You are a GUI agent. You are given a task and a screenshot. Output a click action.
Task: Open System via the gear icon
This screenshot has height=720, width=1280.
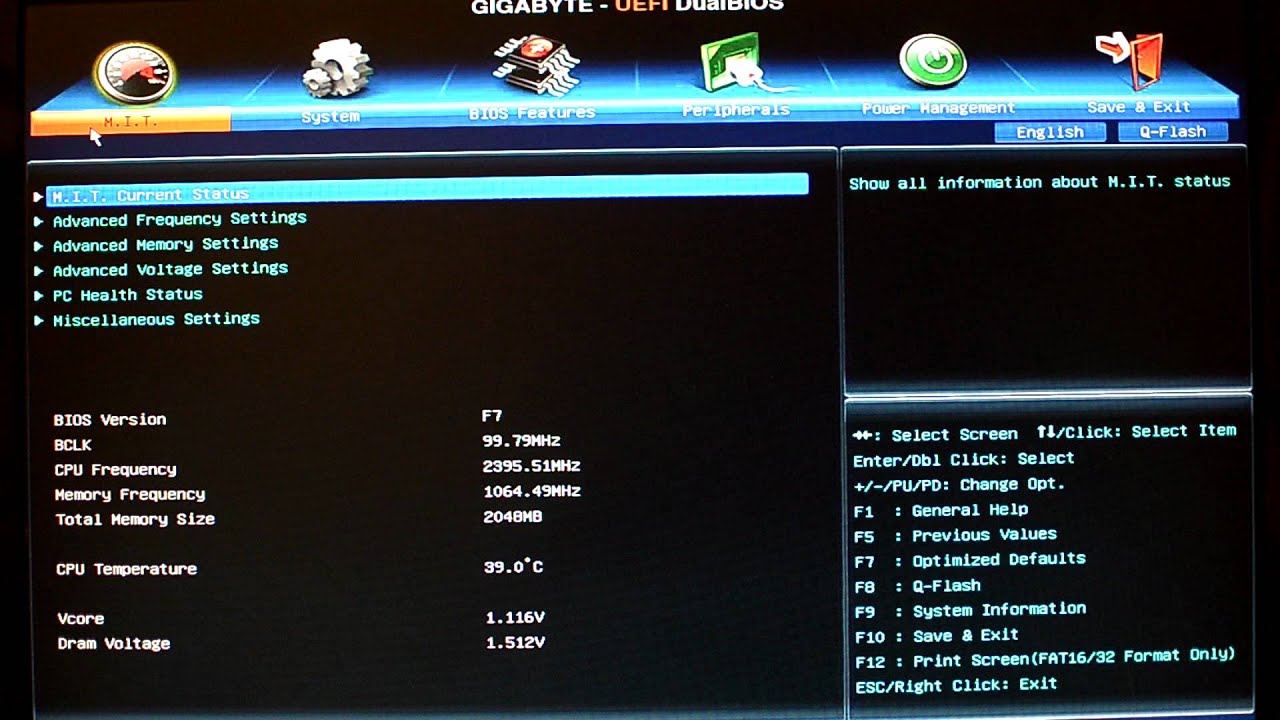coord(337,68)
